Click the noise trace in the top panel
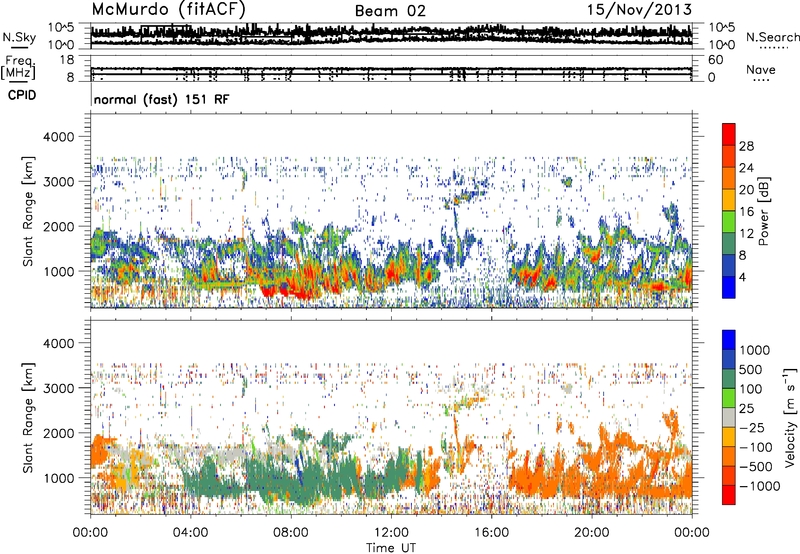This screenshot has width=800, height=554. tap(391, 34)
